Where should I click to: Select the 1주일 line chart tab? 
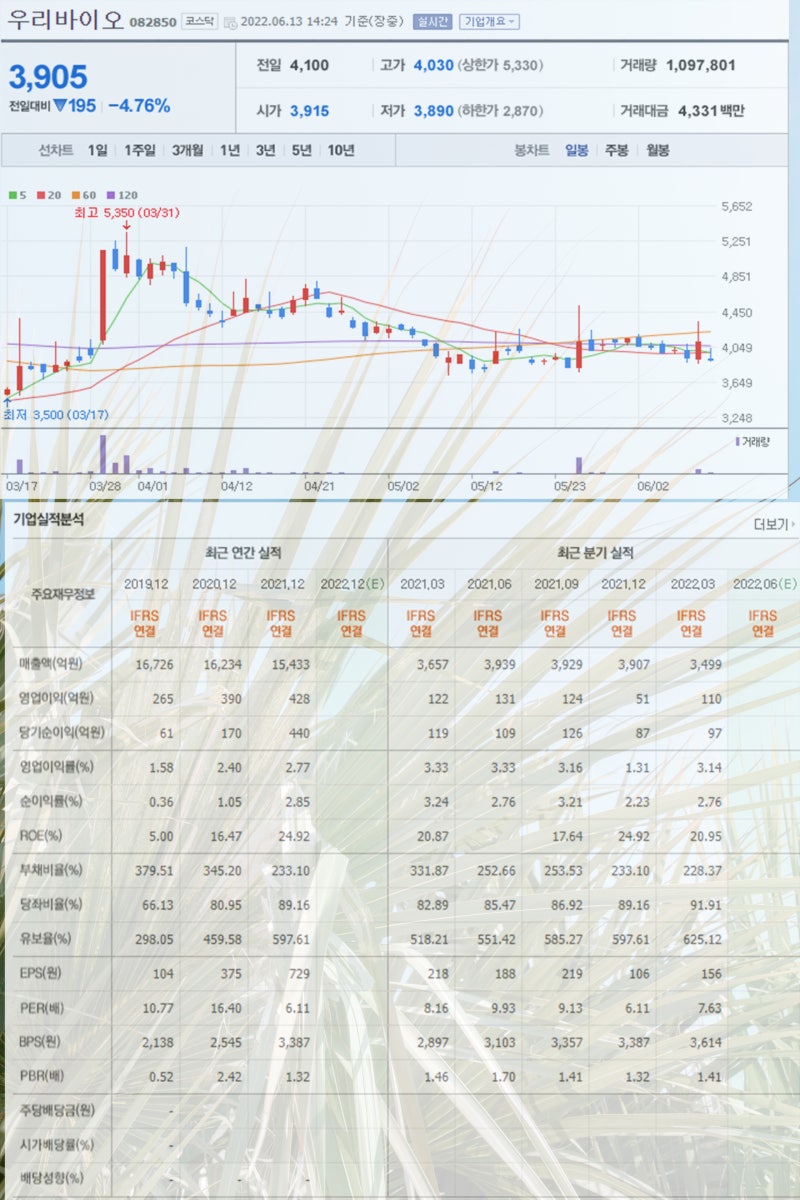140,150
